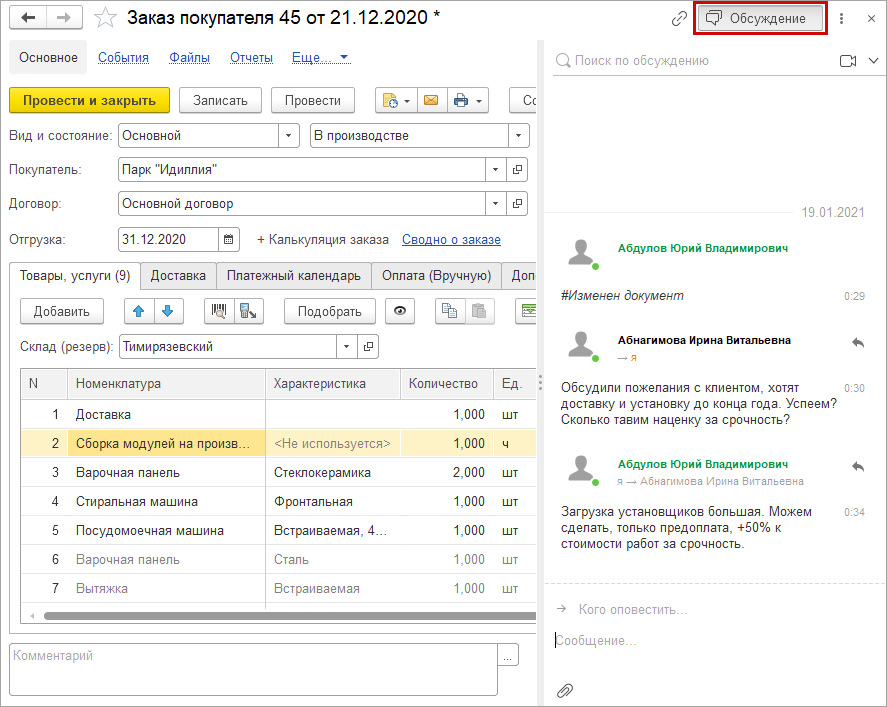Select the 'Посудомоечная машина' row
The height and width of the screenshot is (707, 887).
[x=278, y=531]
